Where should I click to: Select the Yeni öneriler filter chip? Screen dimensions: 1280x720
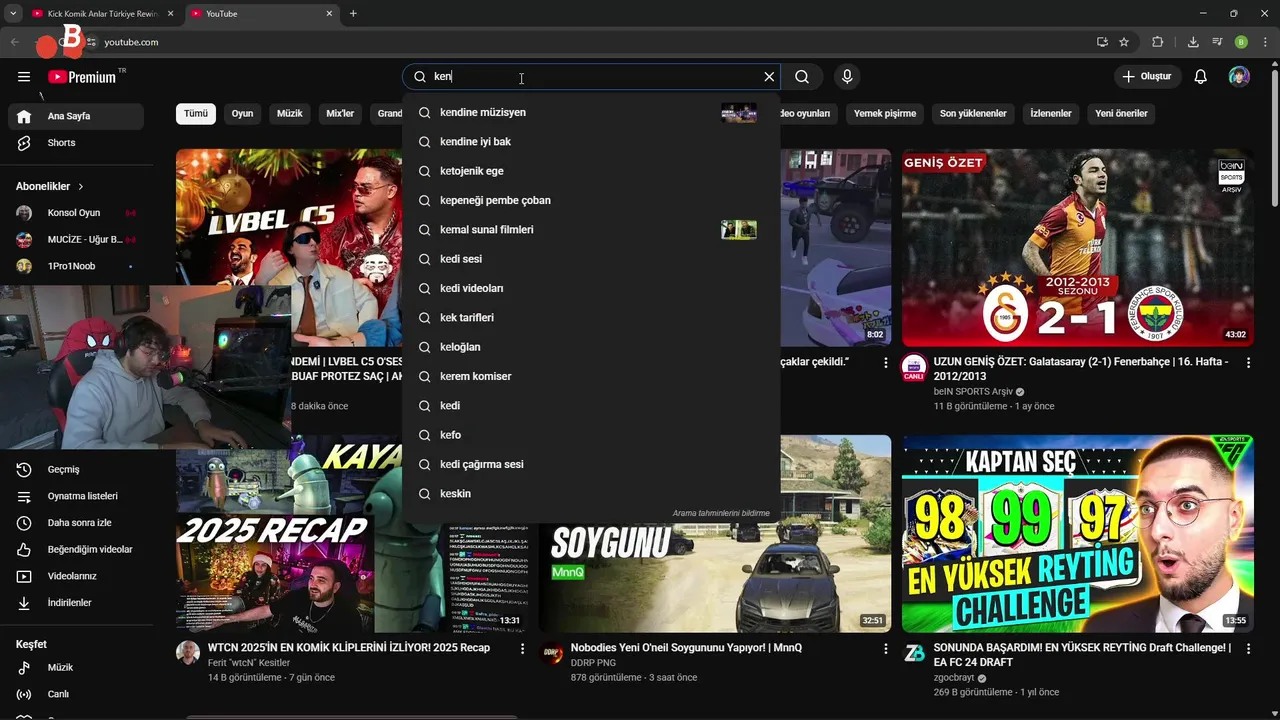click(x=1121, y=114)
